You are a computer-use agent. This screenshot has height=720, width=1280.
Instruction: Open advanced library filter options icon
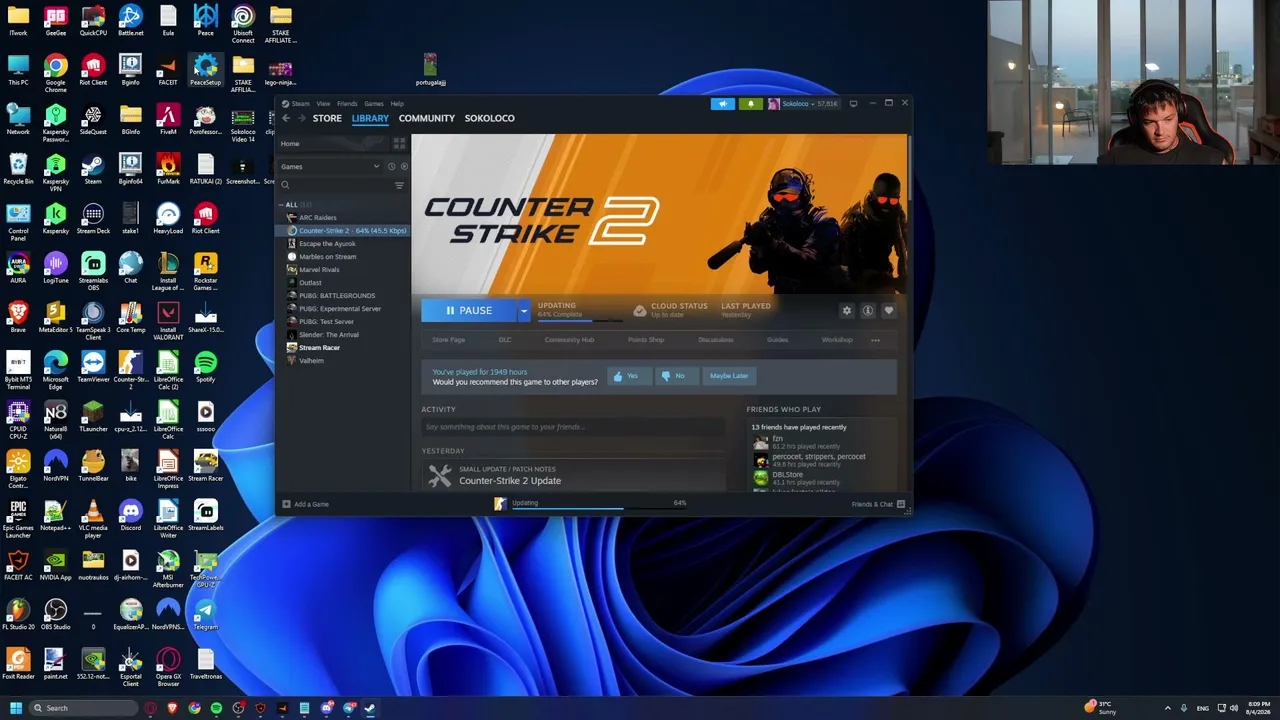tap(399, 185)
